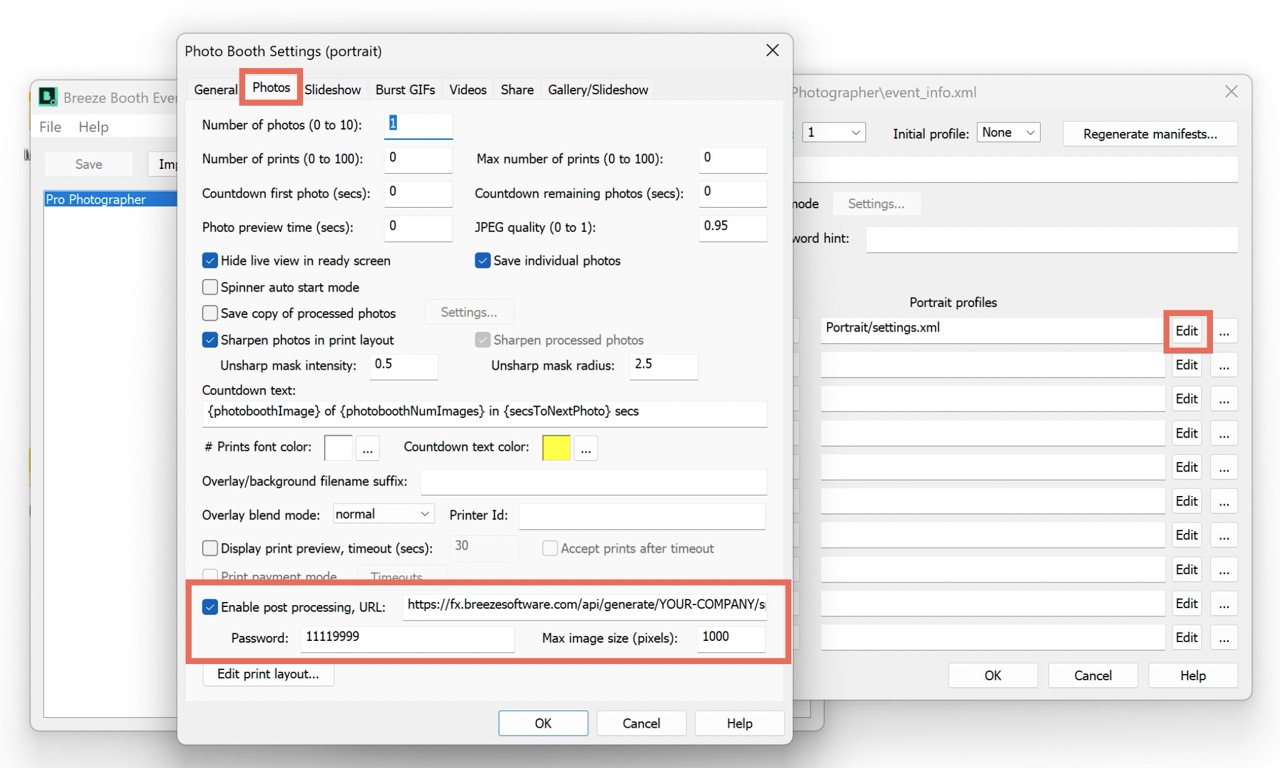The width and height of the screenshot is (1280, 768).
Task: Click browse button beside Prints font color
Action: pos(367,448)
